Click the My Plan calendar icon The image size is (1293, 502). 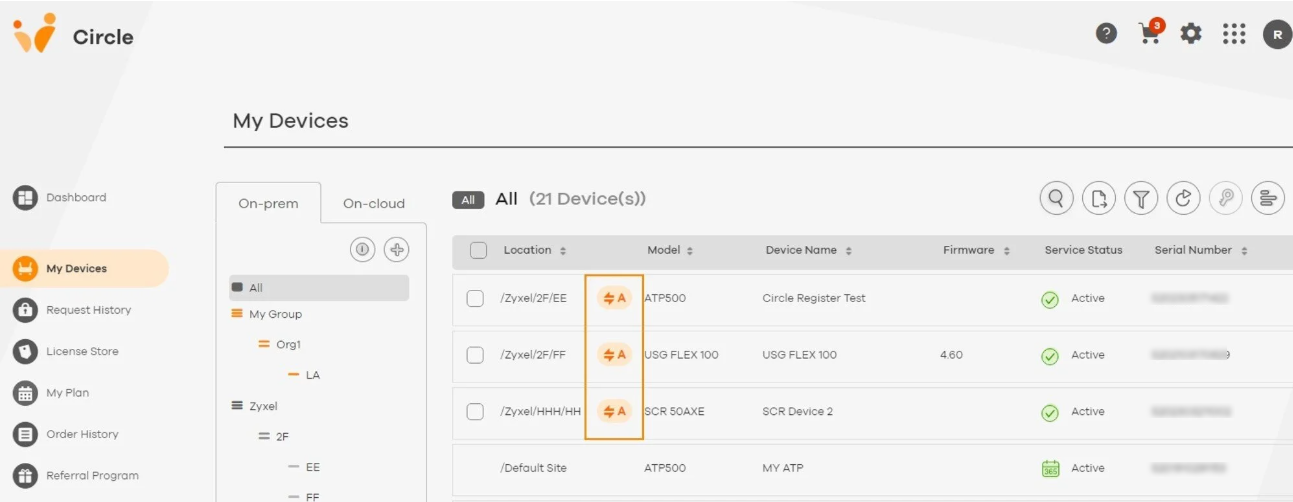click(25, 393)
